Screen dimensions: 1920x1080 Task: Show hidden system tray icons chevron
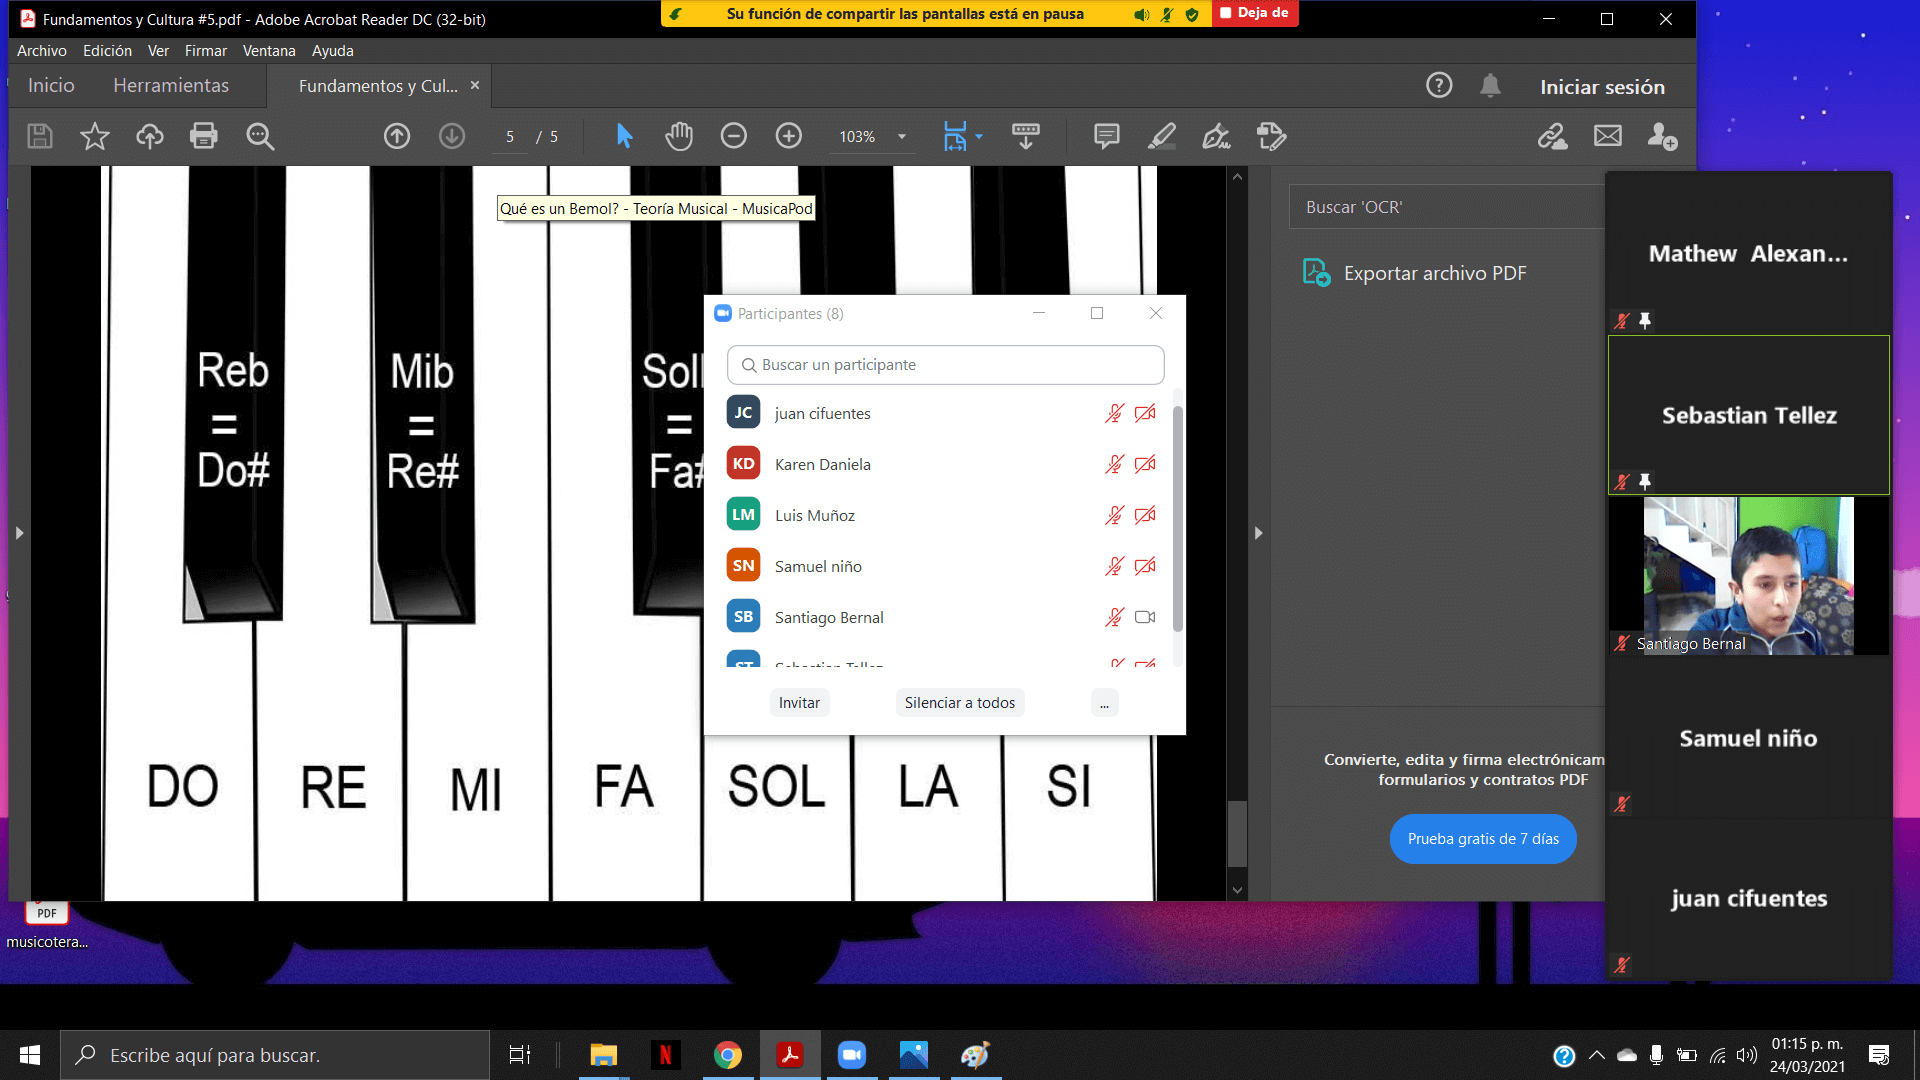click(1597, 1055)
